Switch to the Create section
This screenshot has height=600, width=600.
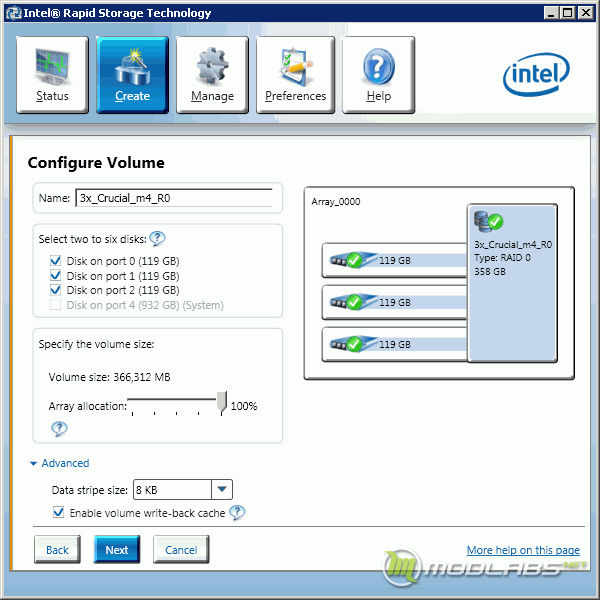[132, 75]
